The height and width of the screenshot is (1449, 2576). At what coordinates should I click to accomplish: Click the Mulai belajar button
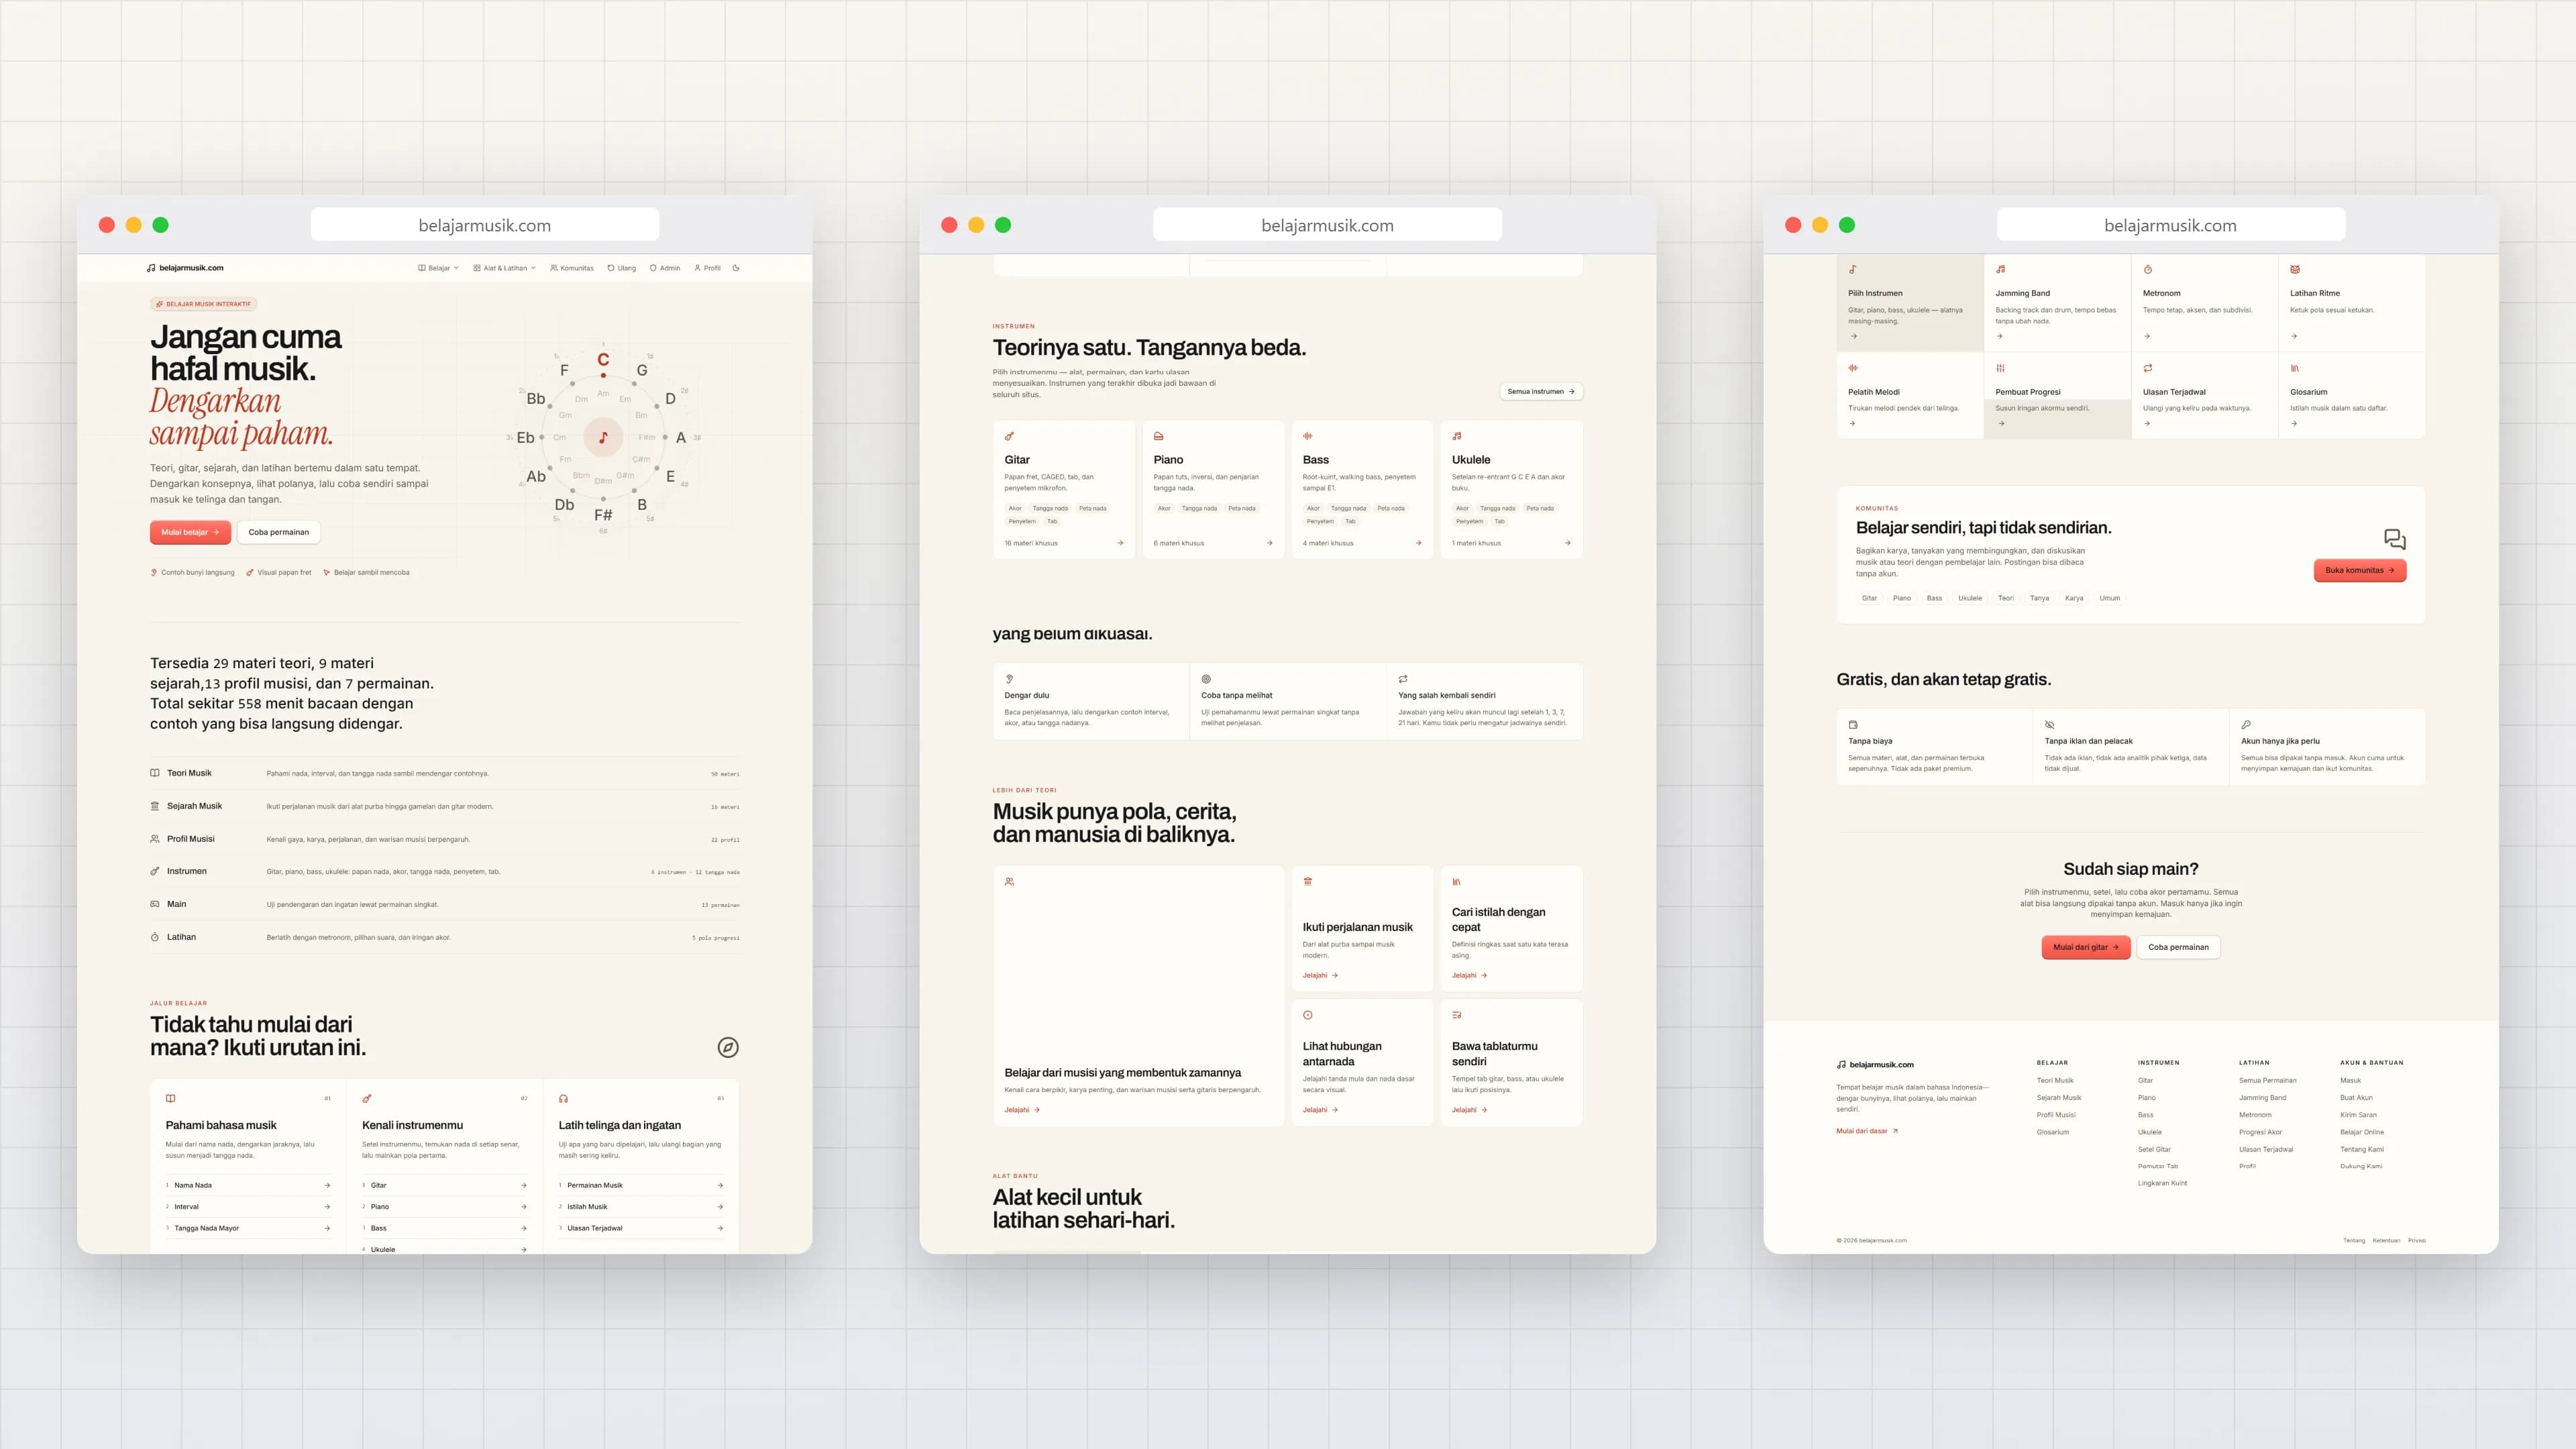(x=190, y=532)
